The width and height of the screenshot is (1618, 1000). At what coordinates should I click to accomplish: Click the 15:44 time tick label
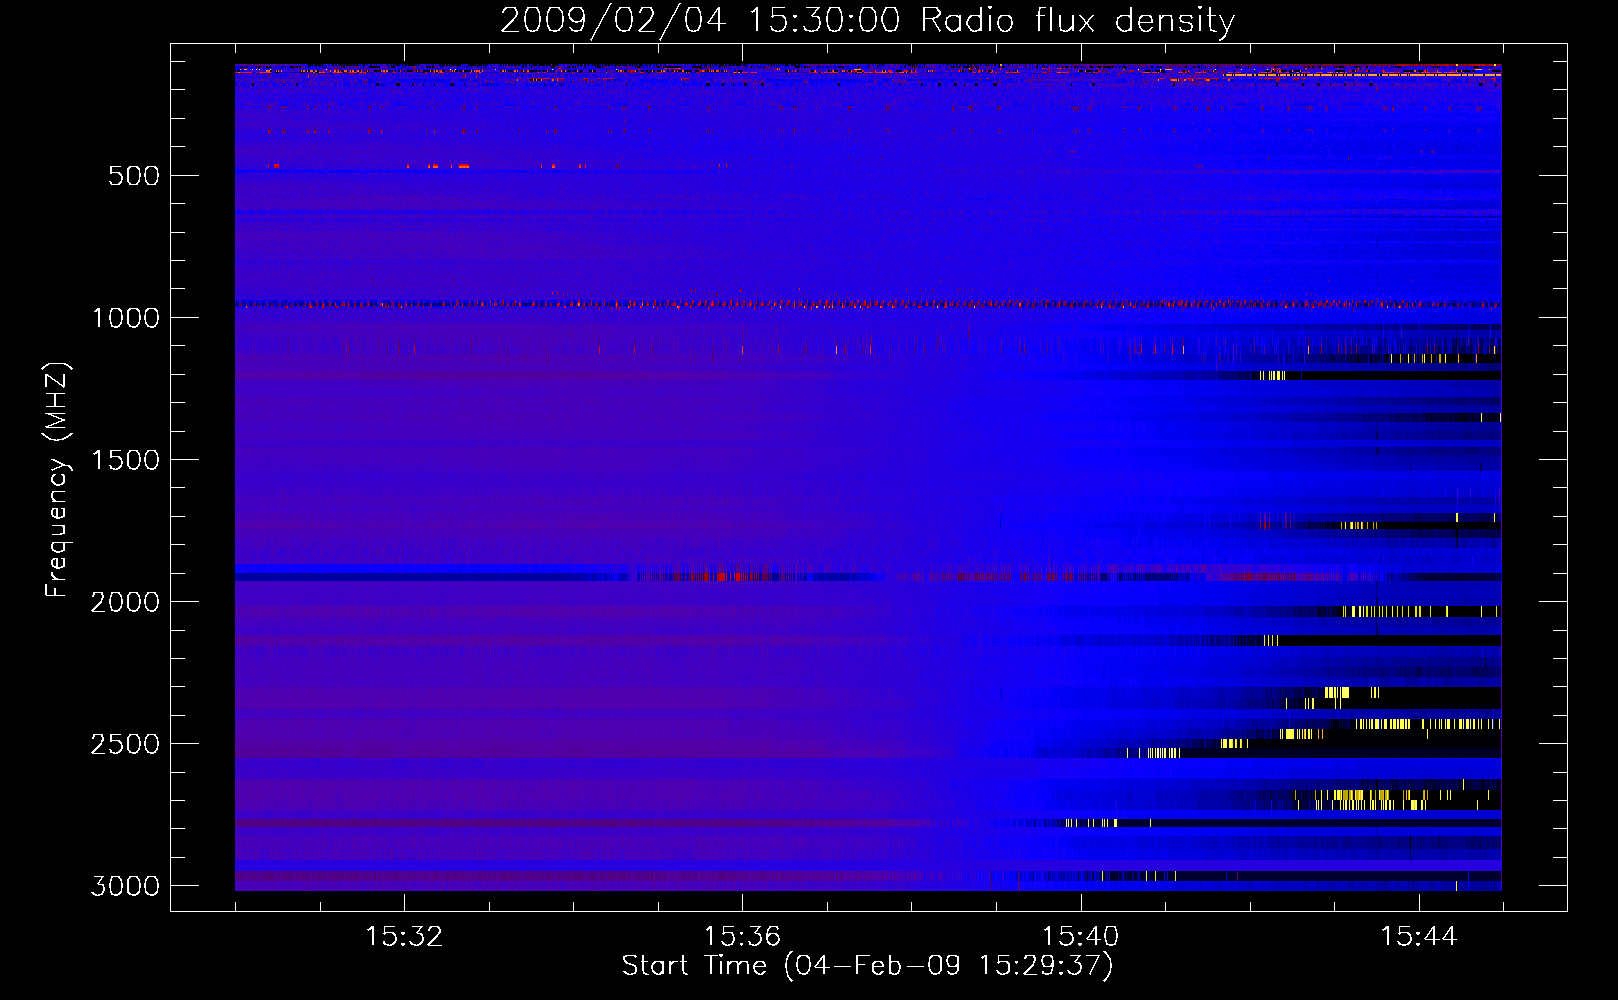[1418, 936]
